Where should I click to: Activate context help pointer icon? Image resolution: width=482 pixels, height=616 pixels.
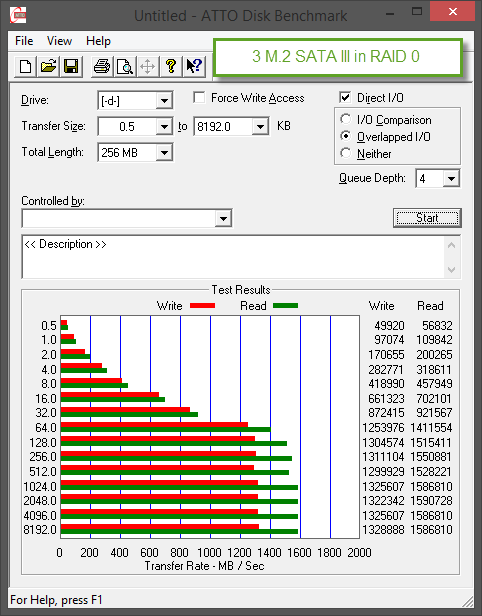tap(194, 66)
